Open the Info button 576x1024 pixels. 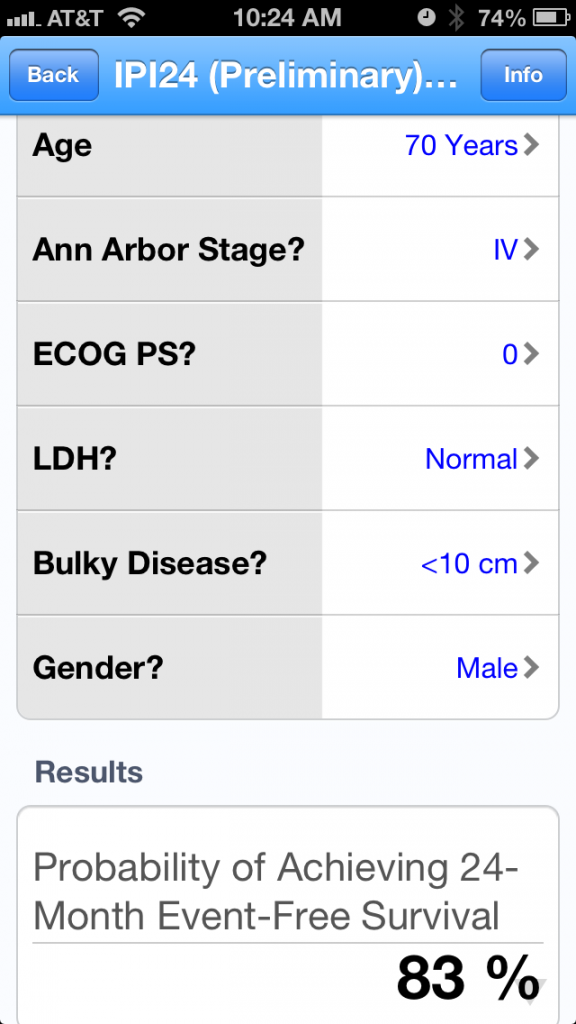coord(523,75)
